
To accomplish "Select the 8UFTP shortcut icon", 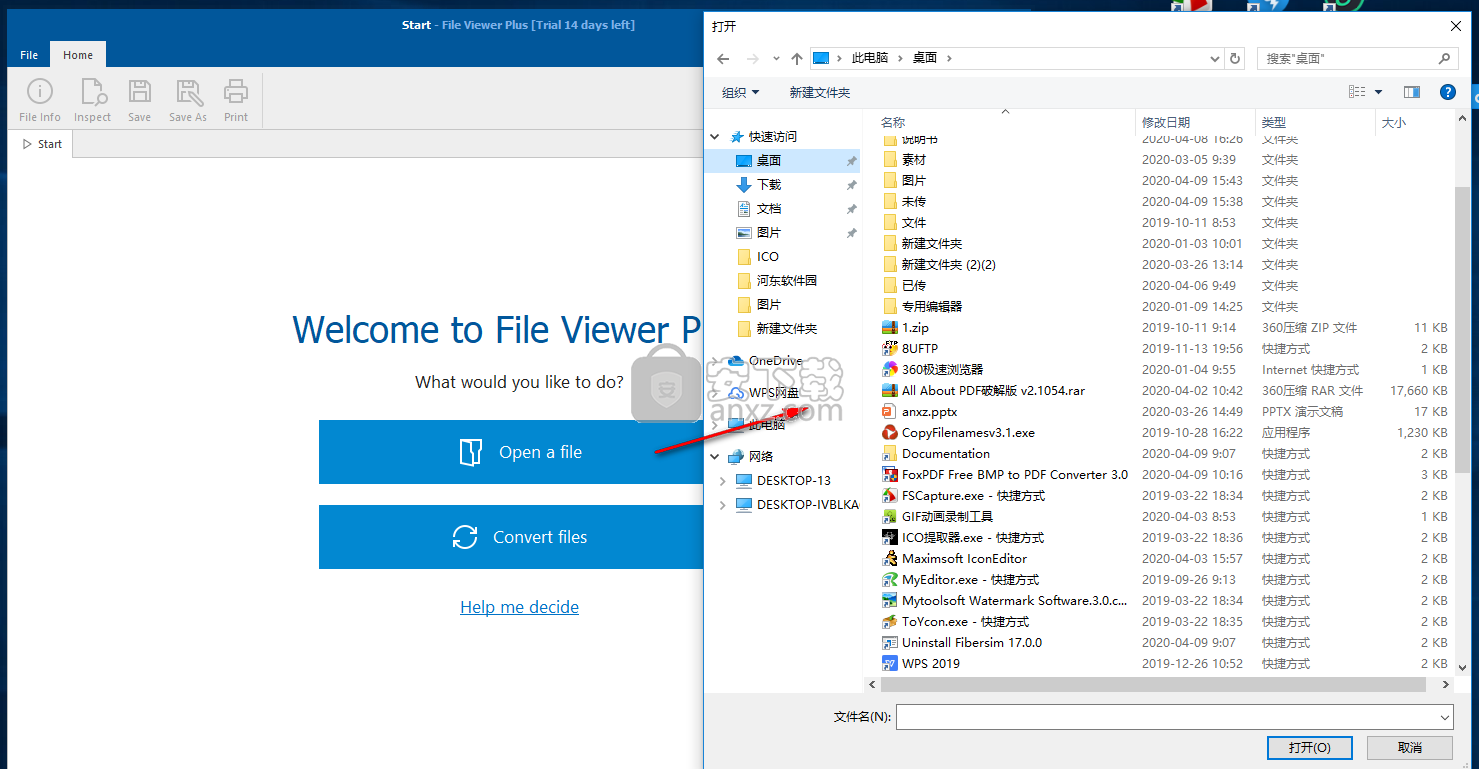I will click(x=890, y=349).
